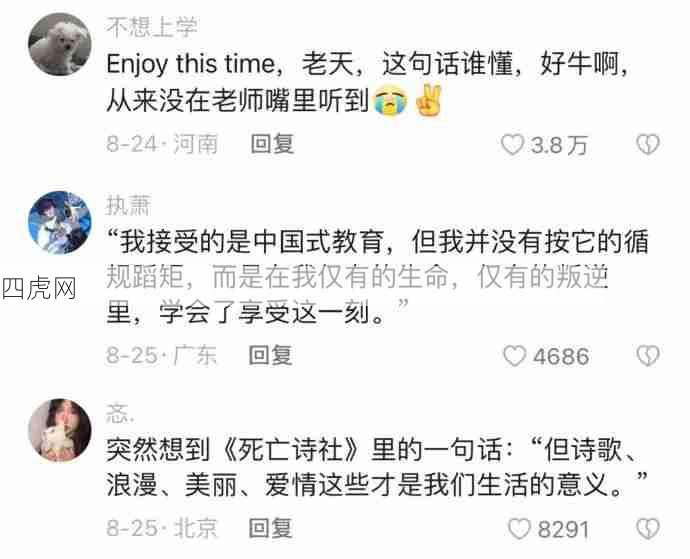This screenshot has height=559, width=690.
Task: Tap broken heart on the Beijing comment
Action: [648, 529]
